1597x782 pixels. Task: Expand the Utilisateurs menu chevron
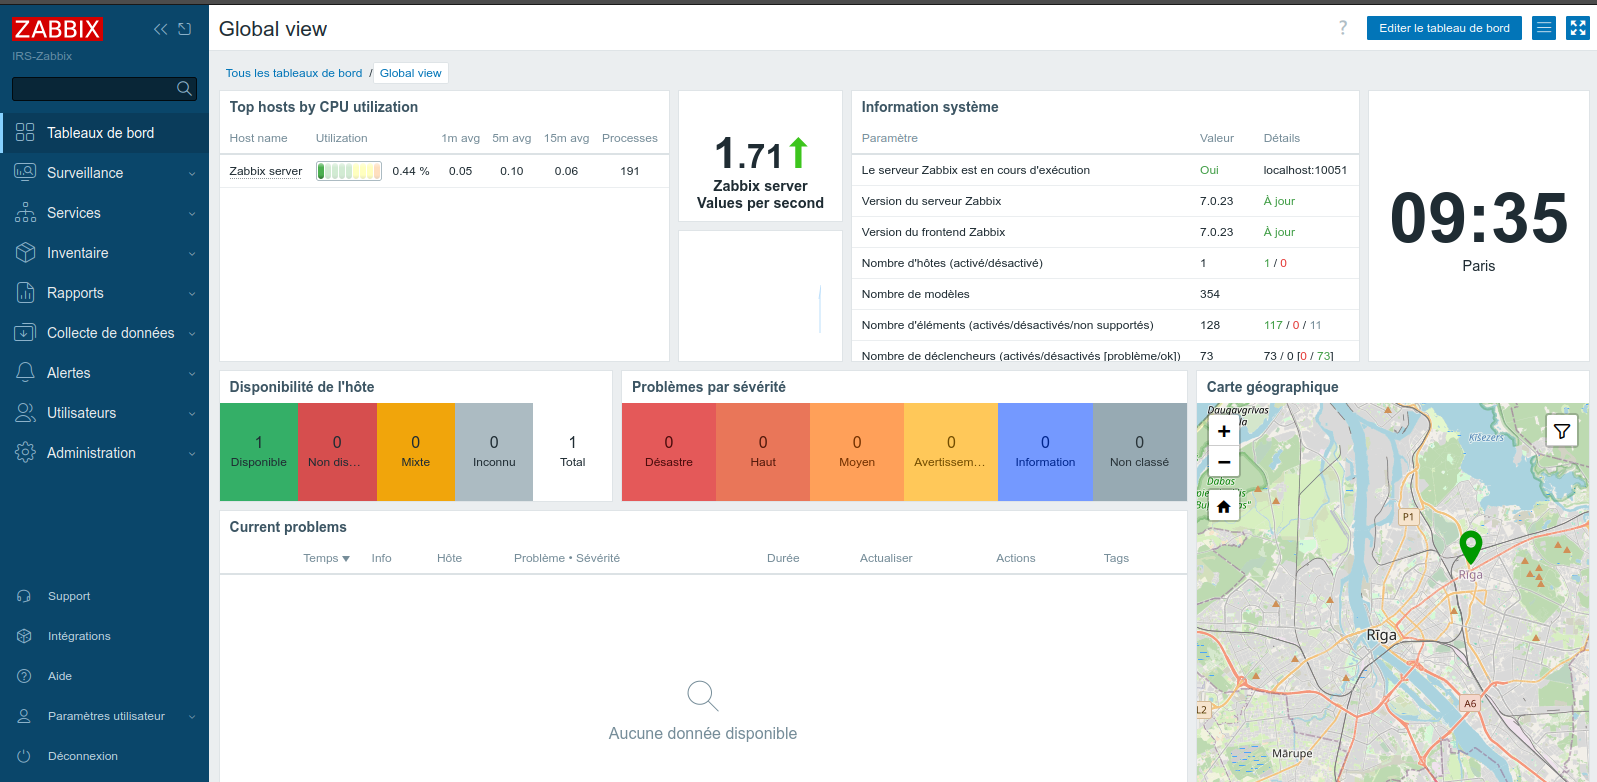pos(192,414)
